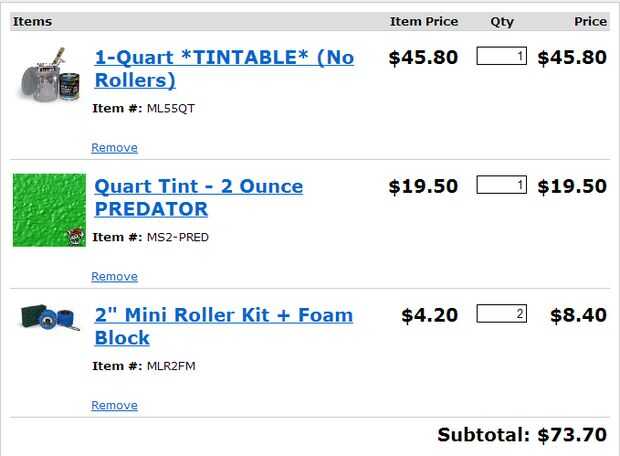
Task: Remove the Mini Roller Kit from cart
Action: coord(114,405)
